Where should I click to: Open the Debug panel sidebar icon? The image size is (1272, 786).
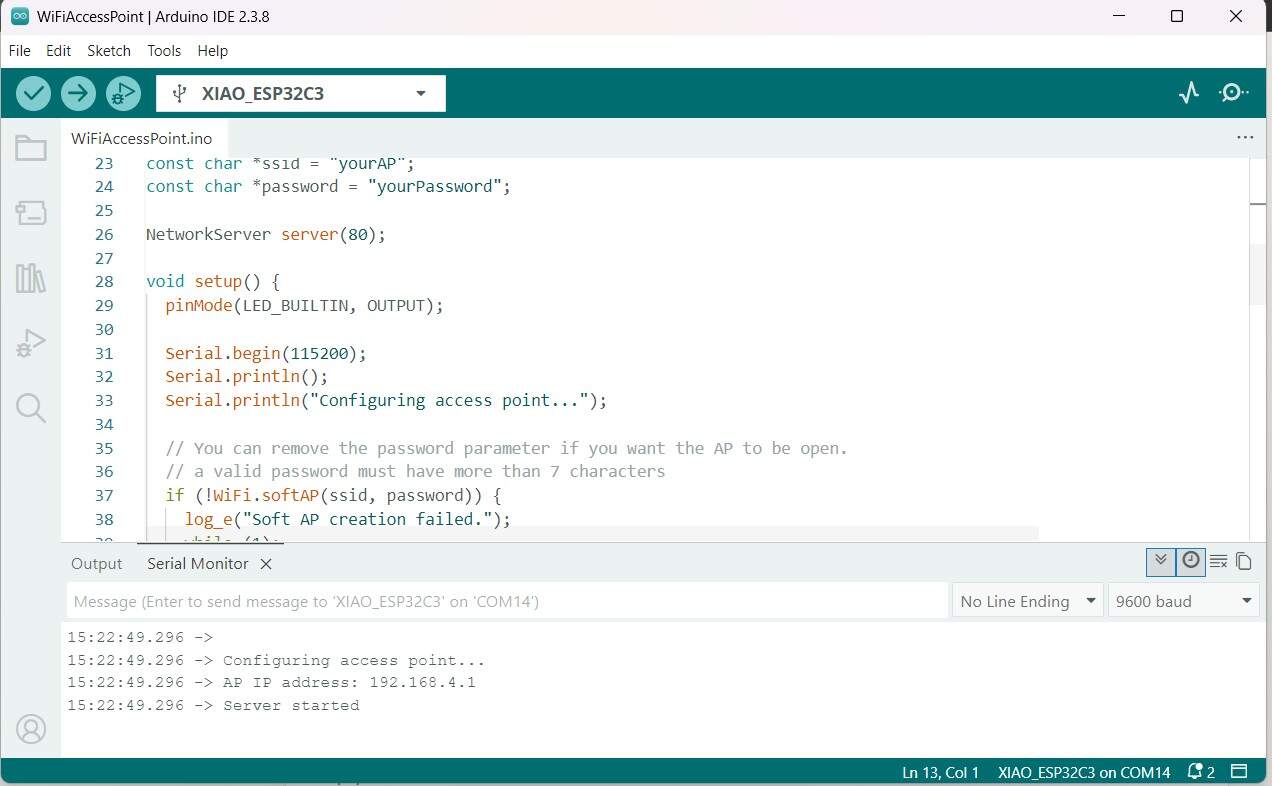pos(31,343)
